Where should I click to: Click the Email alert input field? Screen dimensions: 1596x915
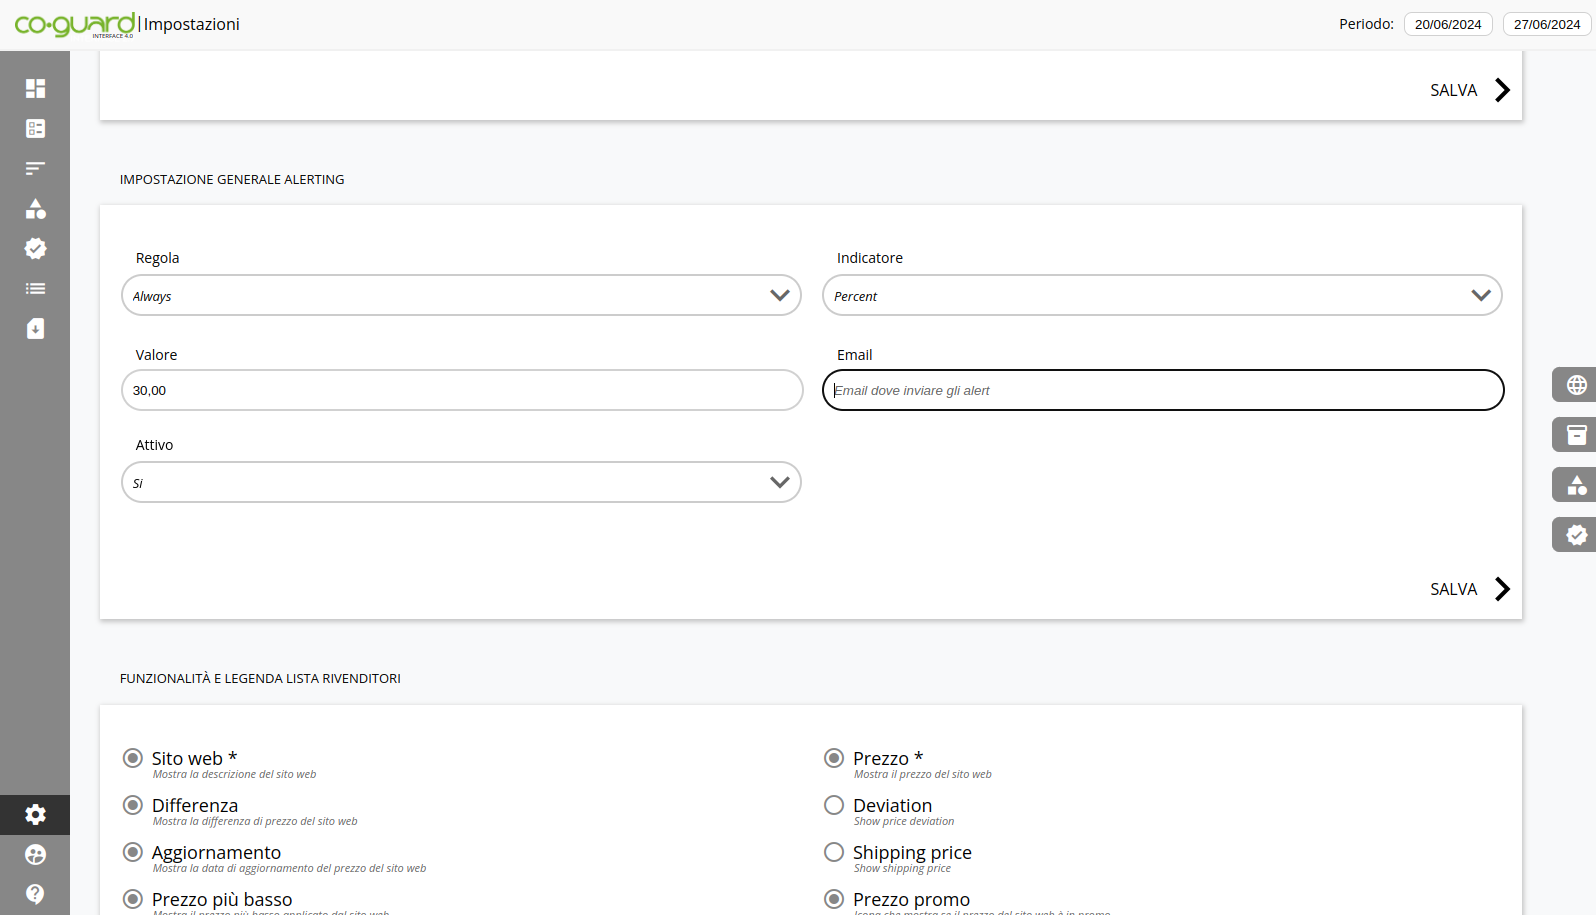[1162, 391]
